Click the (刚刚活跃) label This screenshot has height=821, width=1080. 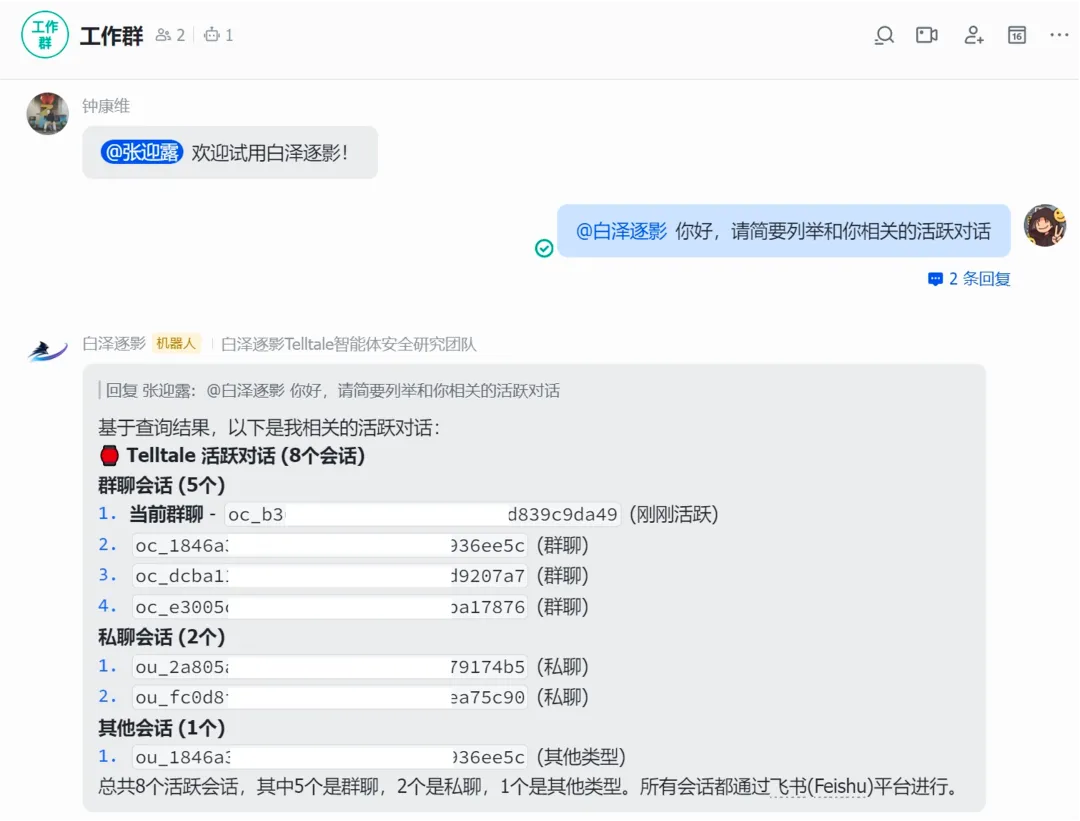click(674, 515)
